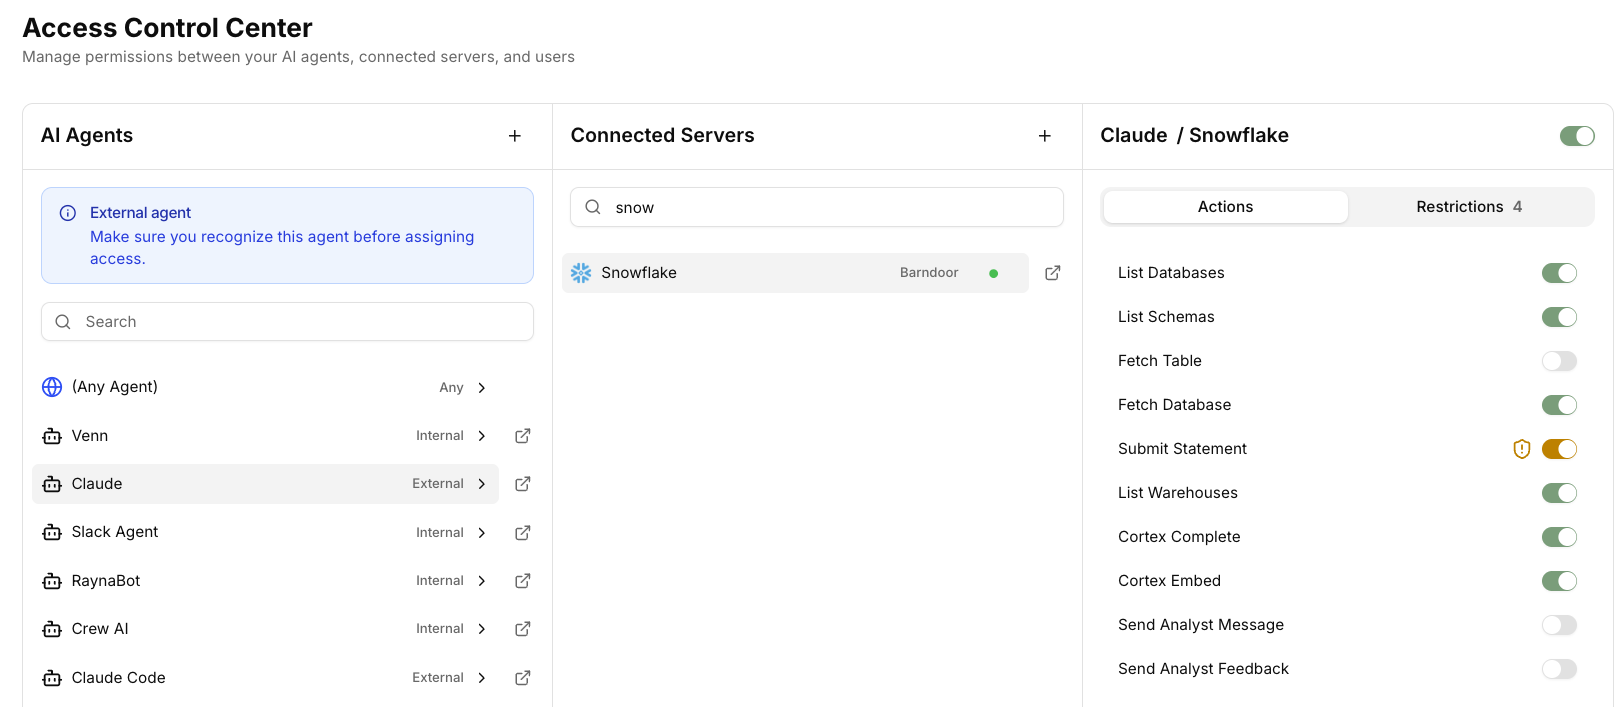Select the Snowflake server row

tap(795, 273)
